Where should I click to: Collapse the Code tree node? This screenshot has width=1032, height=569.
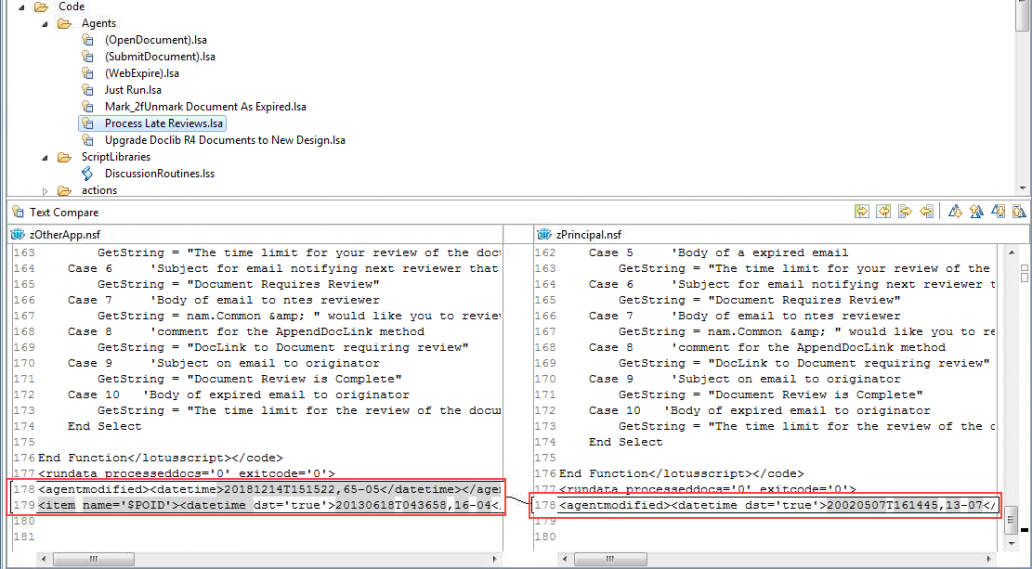22,7
